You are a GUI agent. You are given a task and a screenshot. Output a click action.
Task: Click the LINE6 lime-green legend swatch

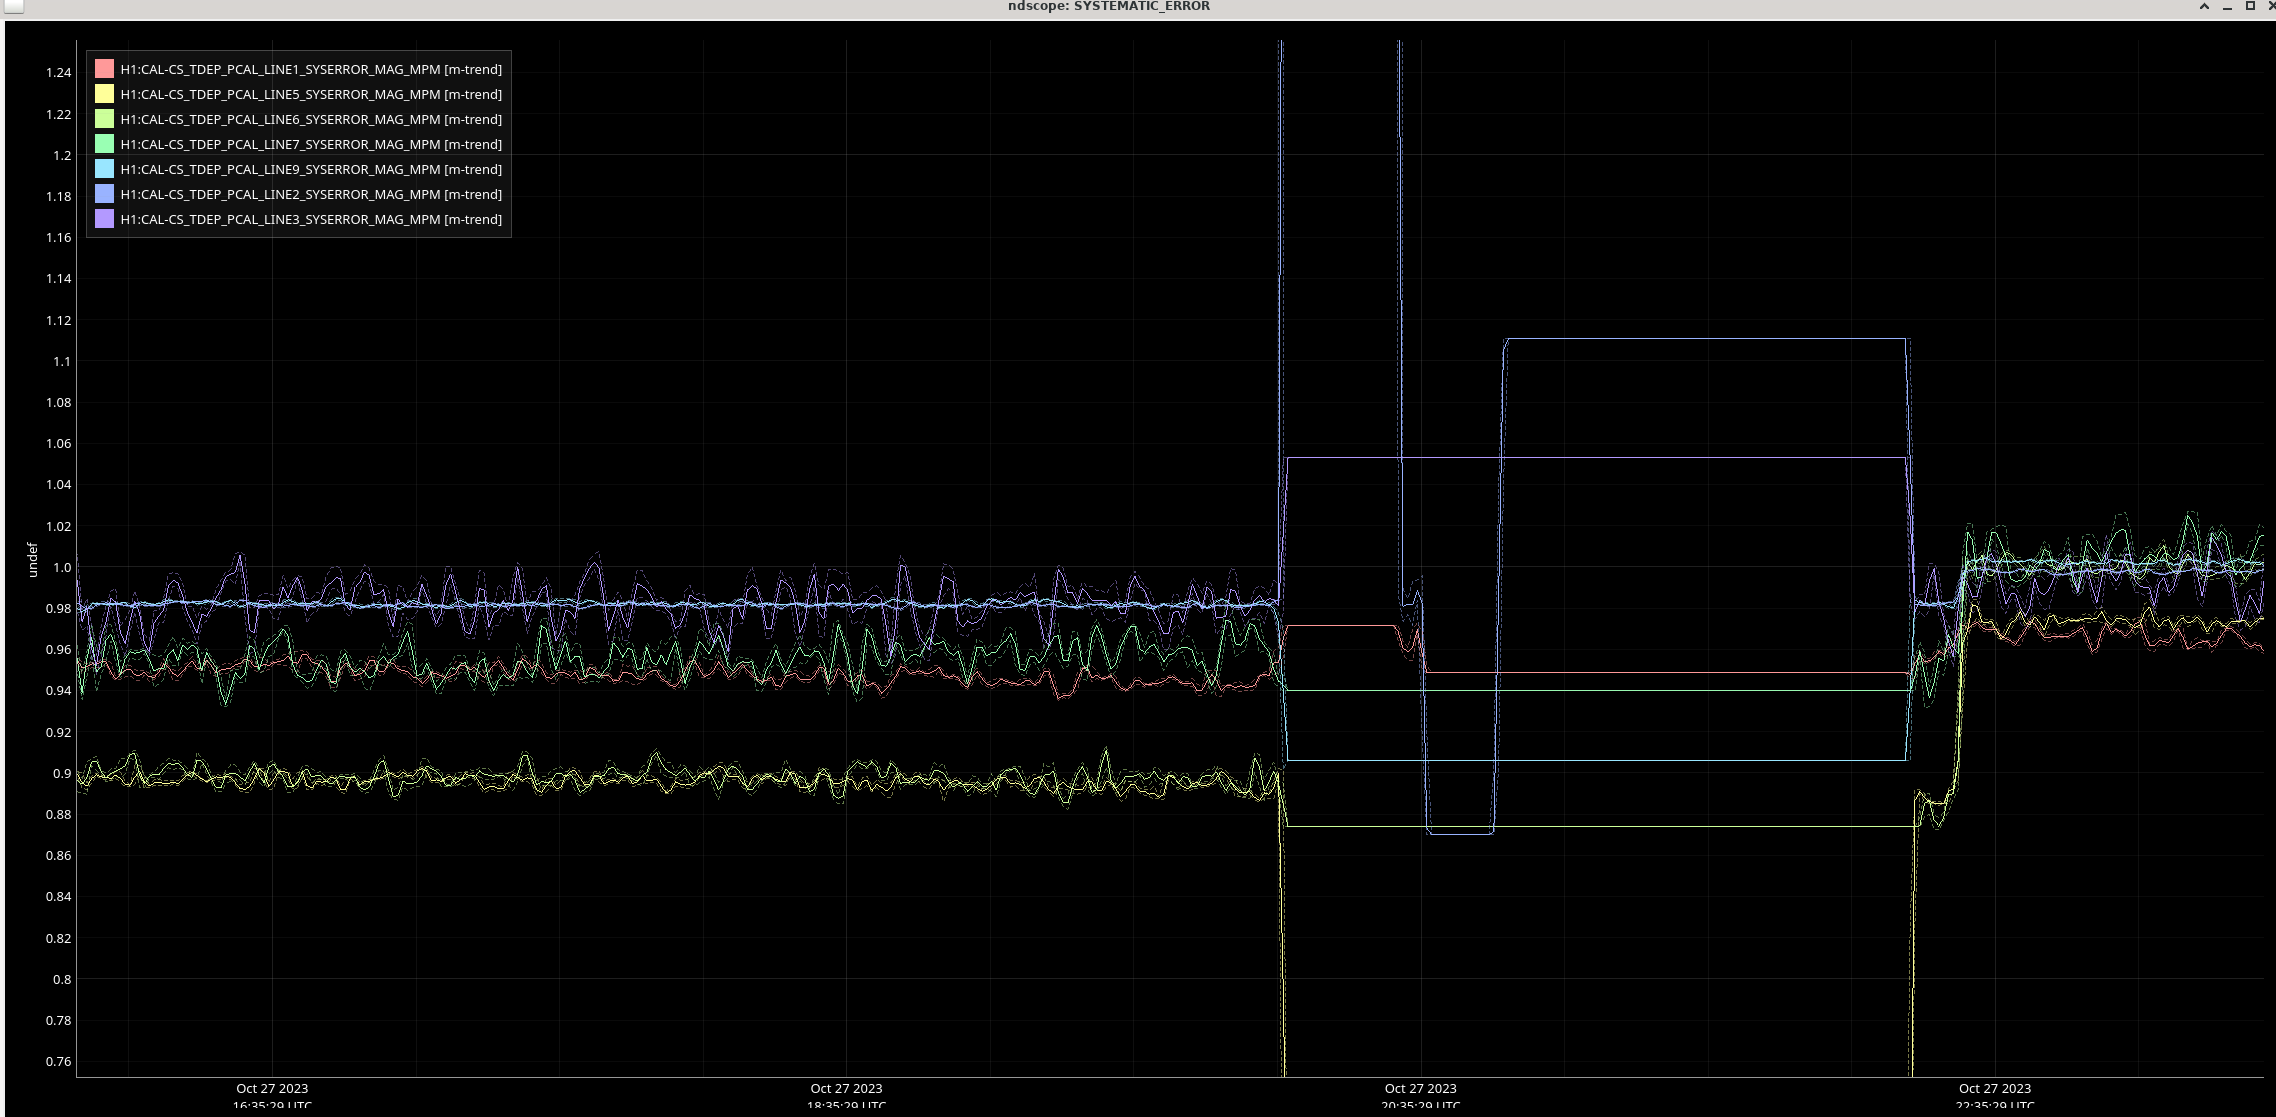click(x=104, y=119)
